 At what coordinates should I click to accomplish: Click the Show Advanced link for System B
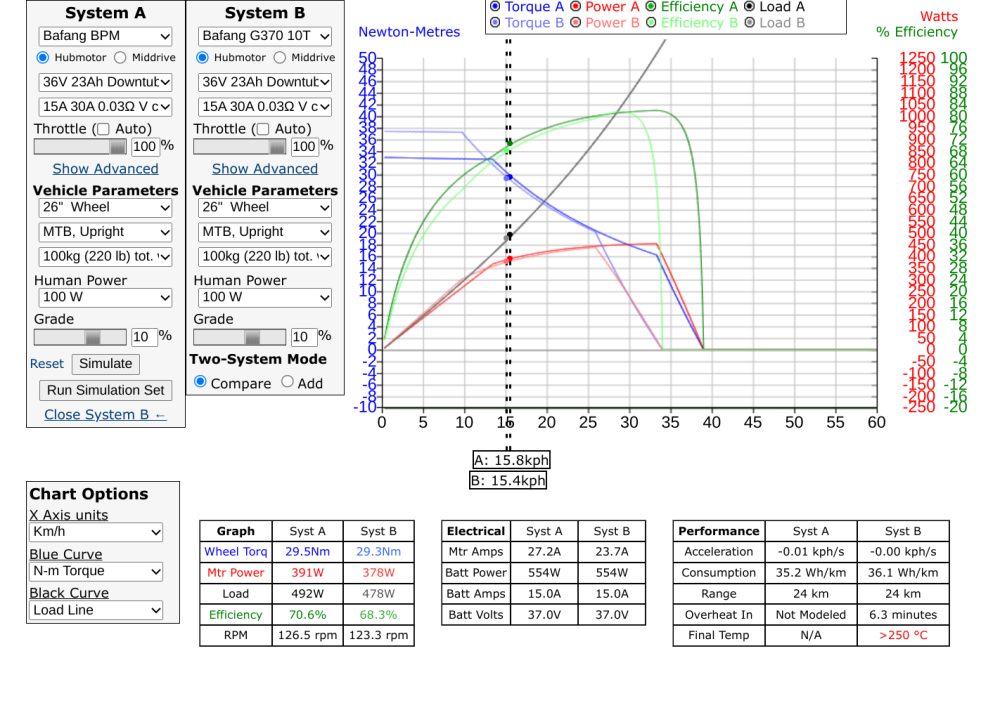coord(264,168)
